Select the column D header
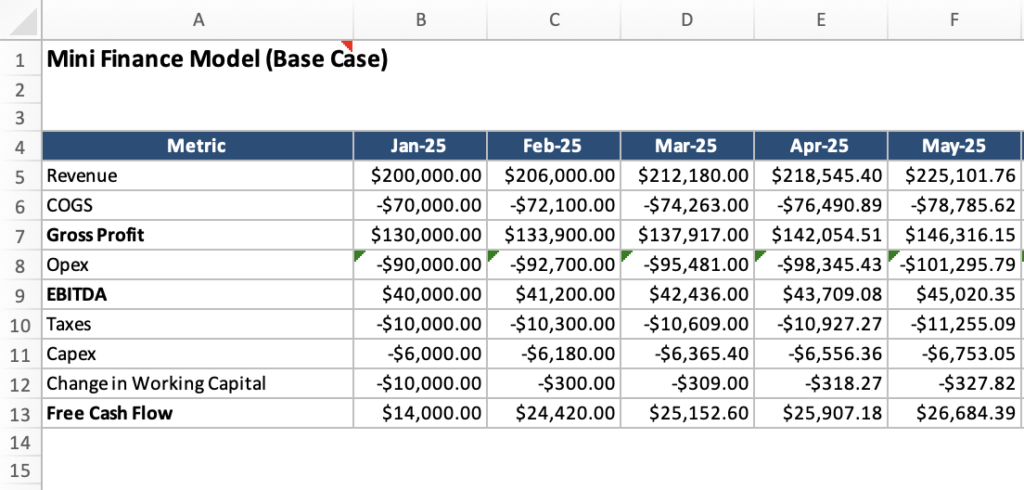 (x=686, y=18)
